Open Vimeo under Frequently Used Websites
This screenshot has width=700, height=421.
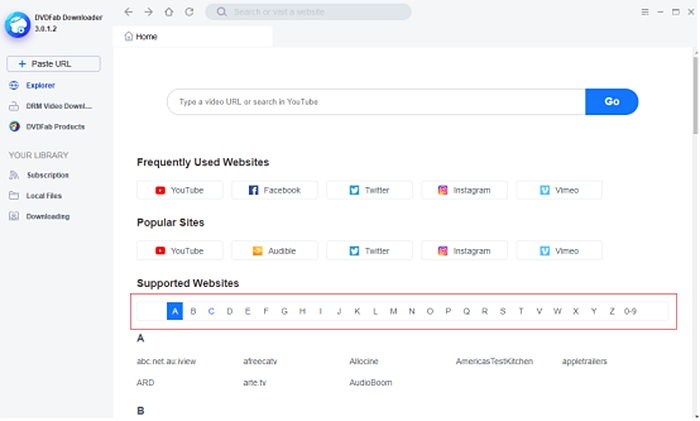(559, 190)
